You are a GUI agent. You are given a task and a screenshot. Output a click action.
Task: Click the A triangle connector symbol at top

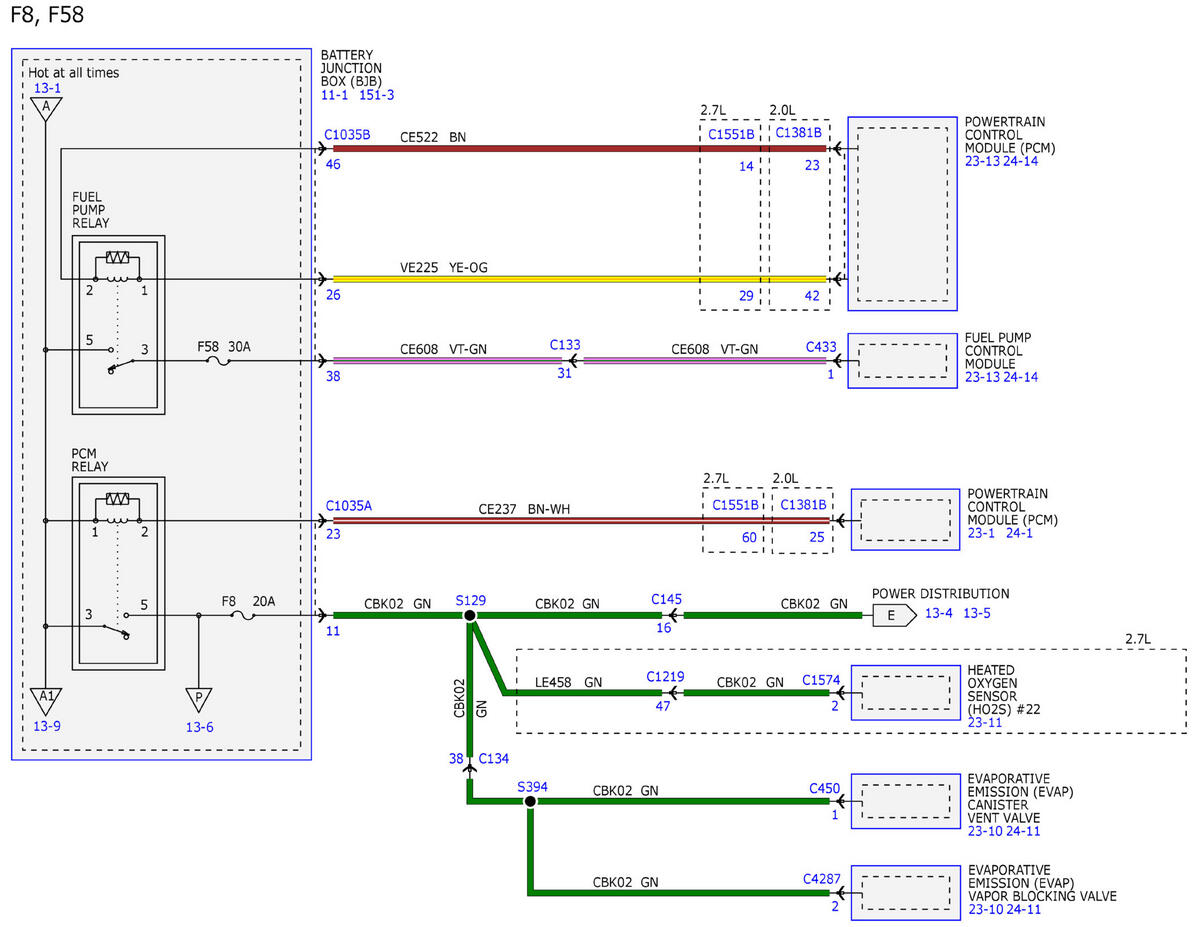pos(46,109)
